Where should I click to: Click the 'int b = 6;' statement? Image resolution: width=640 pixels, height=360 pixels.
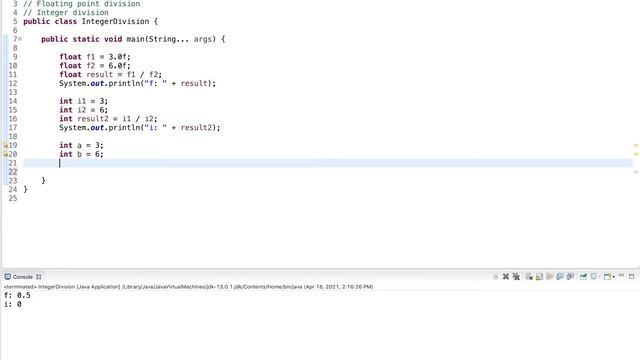(81, 154)
